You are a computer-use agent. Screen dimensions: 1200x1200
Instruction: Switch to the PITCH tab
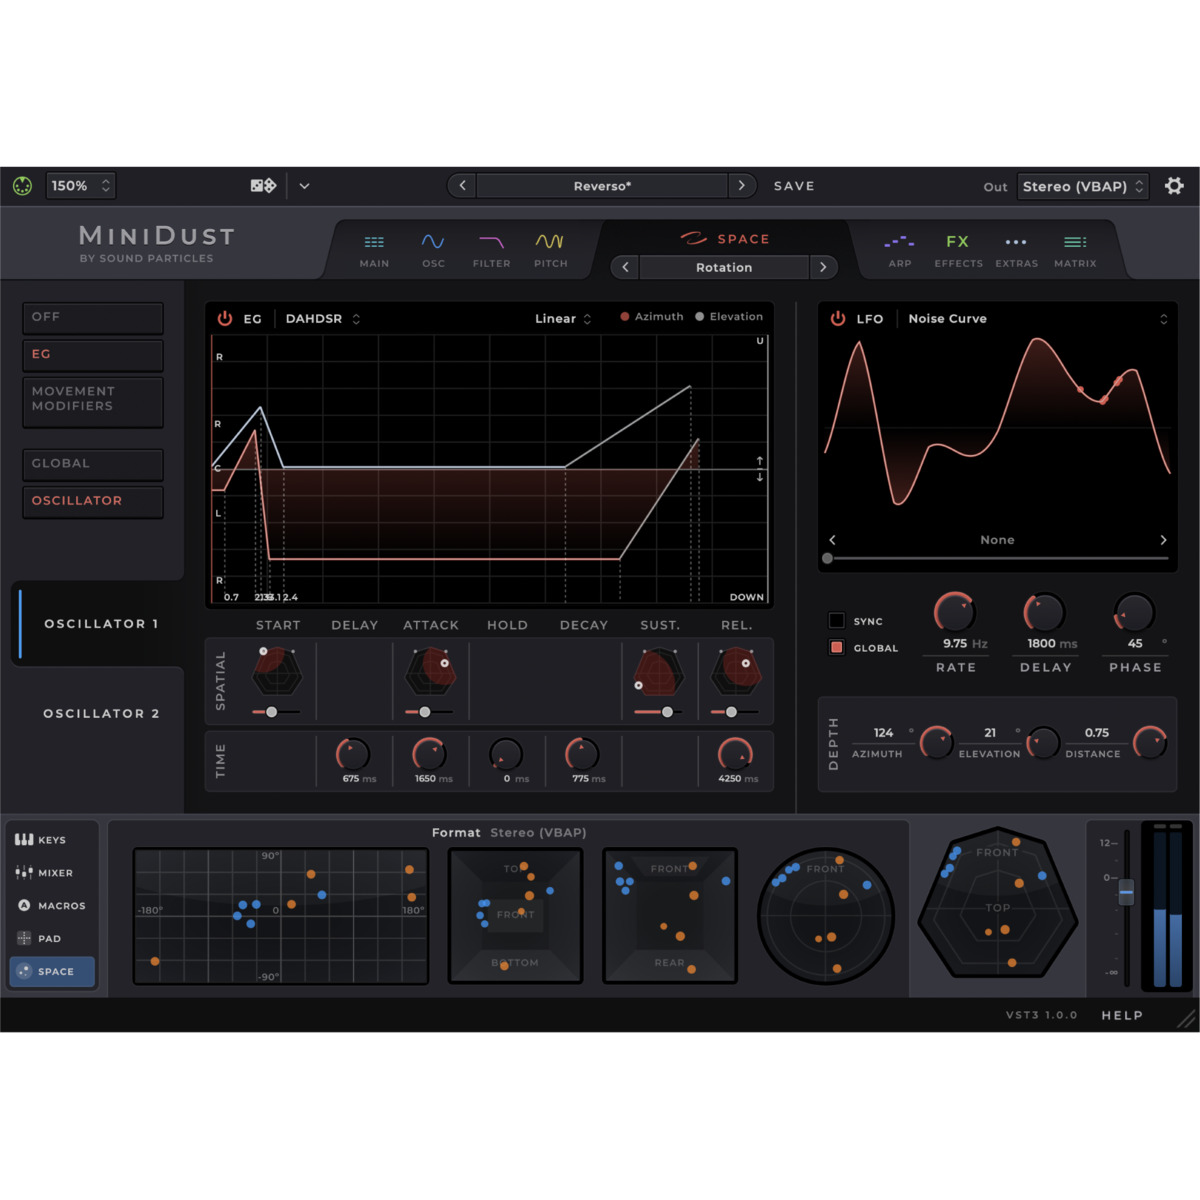pyautogui.click(x=550, y=250)
